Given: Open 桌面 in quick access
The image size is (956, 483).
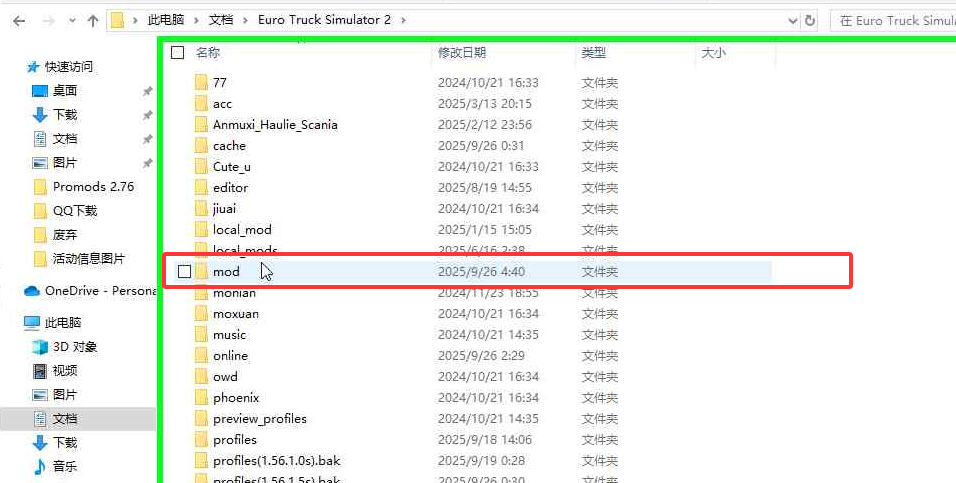Looking at the screenshot, I should point(65,91).
